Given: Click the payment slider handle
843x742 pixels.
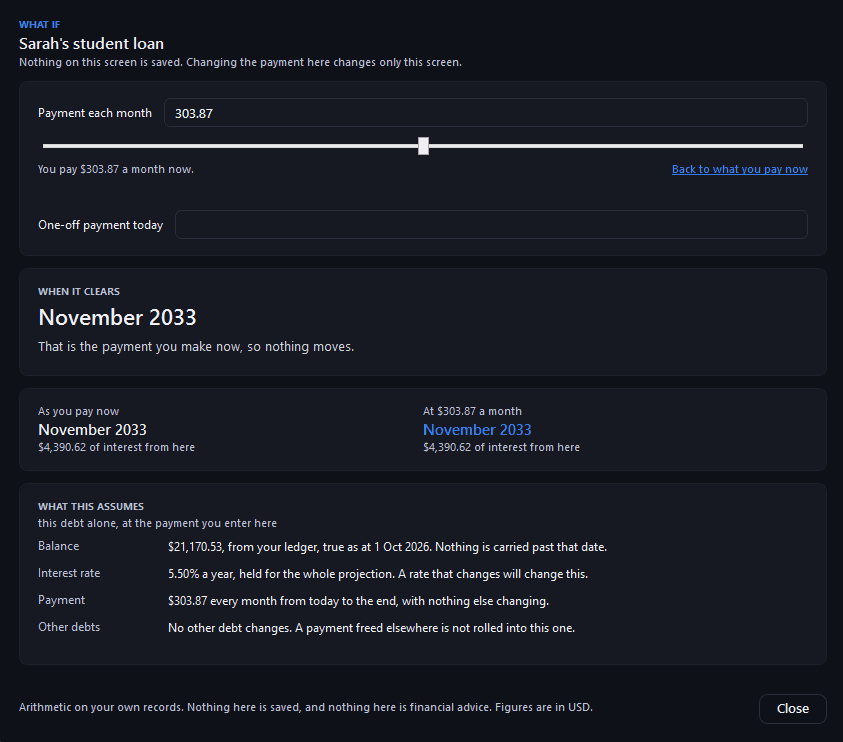Looking at the screenshot, I should (x=423, y=146).
